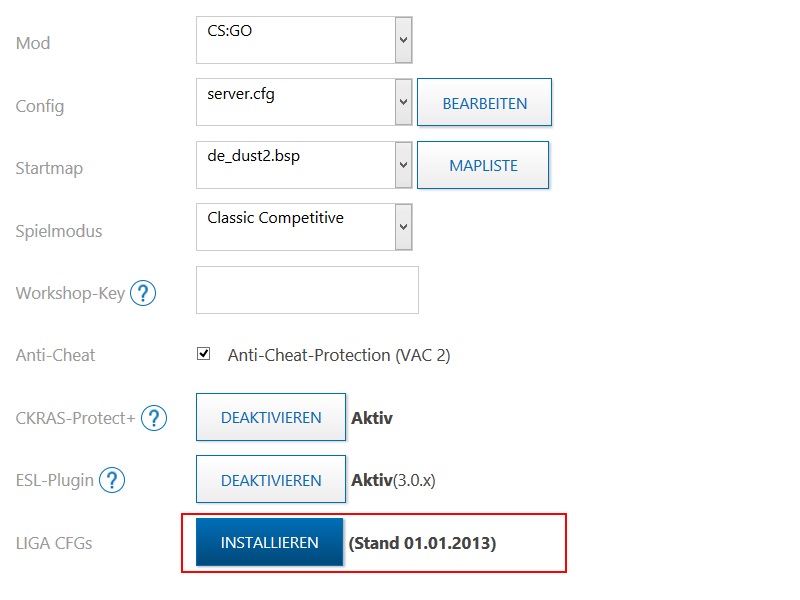Focus the Workshop-Key text input field

coord(307,290)
